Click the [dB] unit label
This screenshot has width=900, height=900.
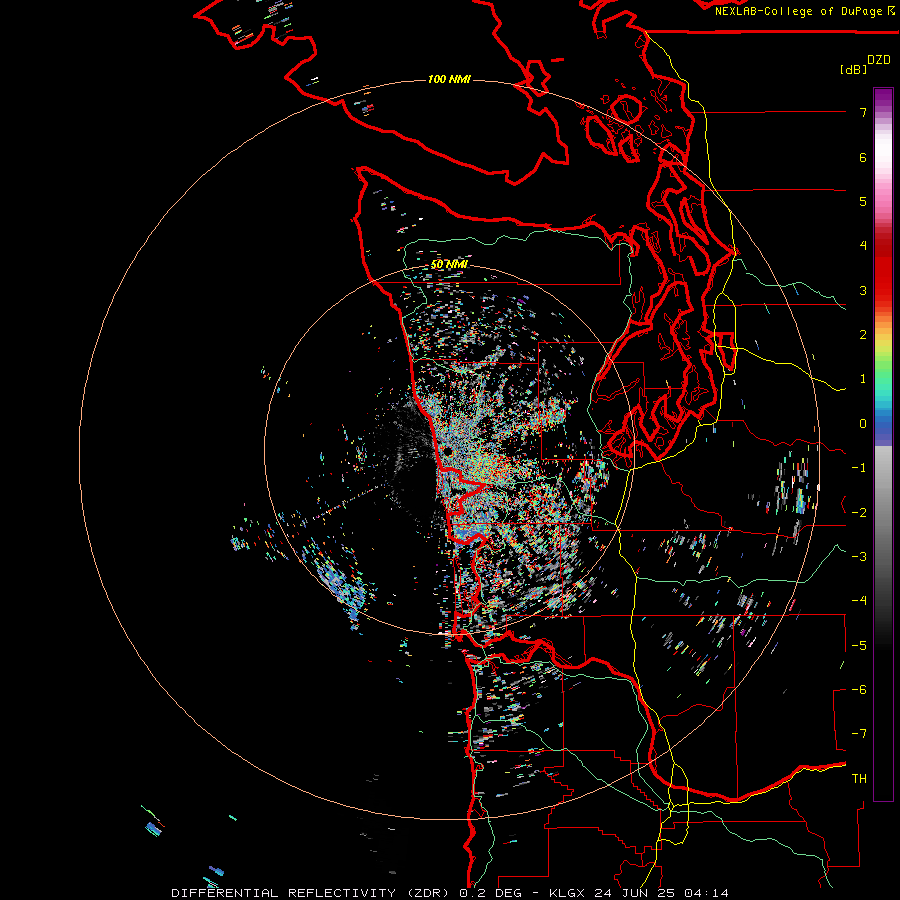pos(853,69)
